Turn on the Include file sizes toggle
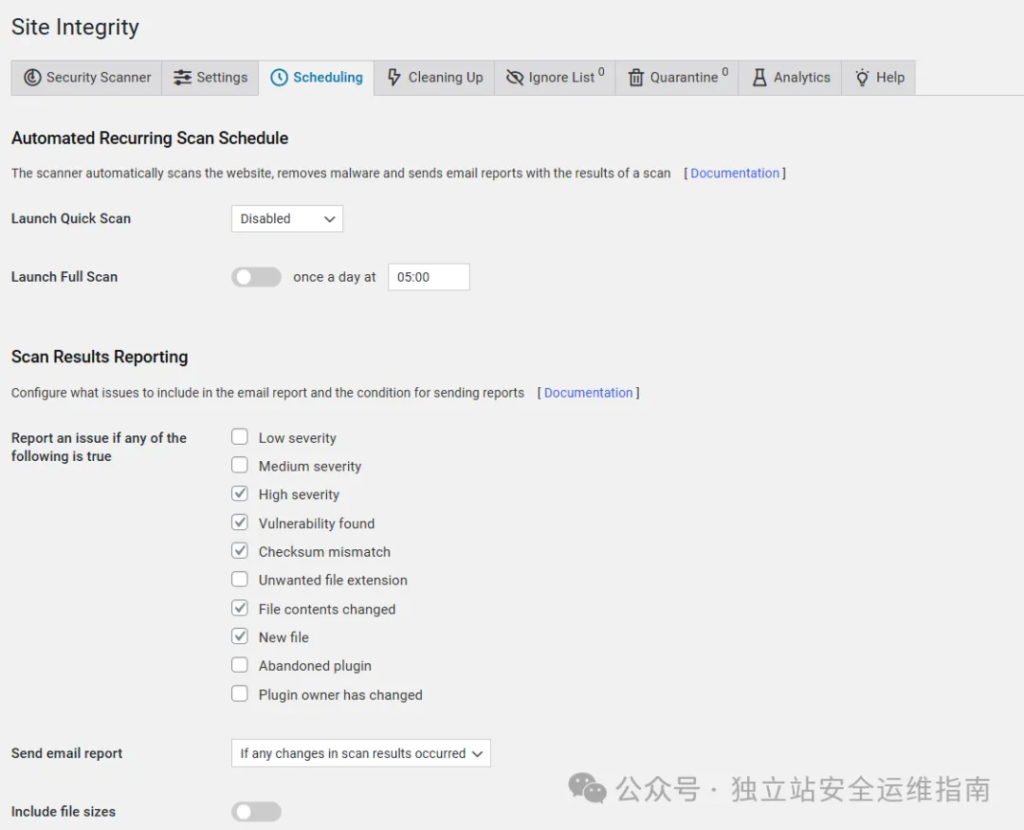The image size is (1024, 830). tap(256, 812)
